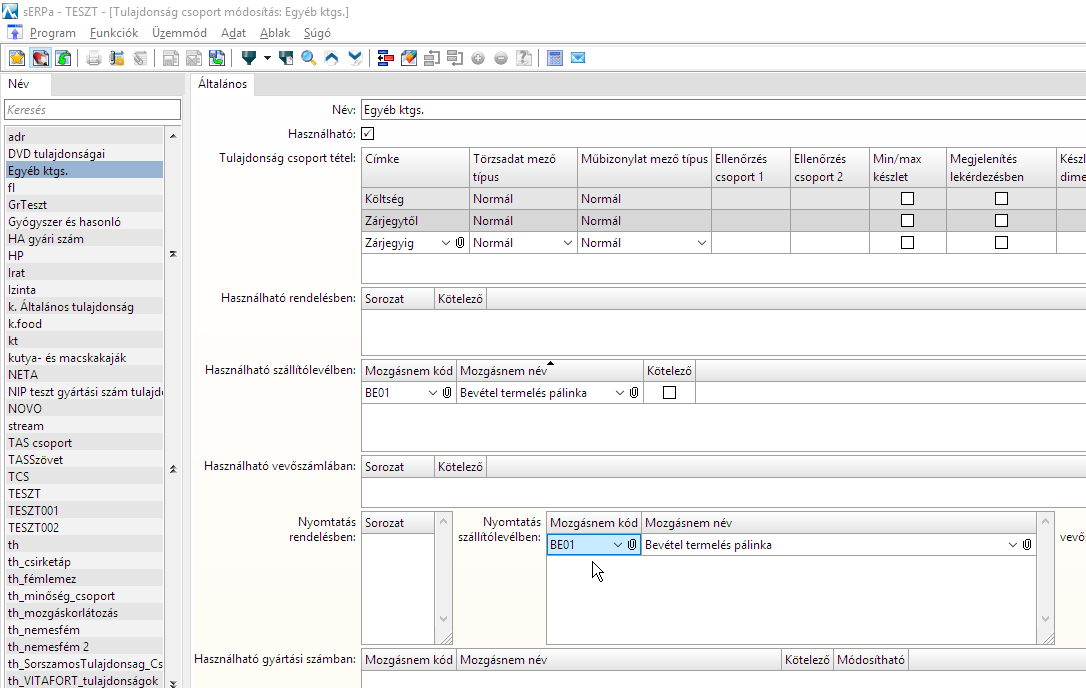This screenshot has width=1086, height=688.
Task: Click the yellow star new record icon
Action: 16,58
